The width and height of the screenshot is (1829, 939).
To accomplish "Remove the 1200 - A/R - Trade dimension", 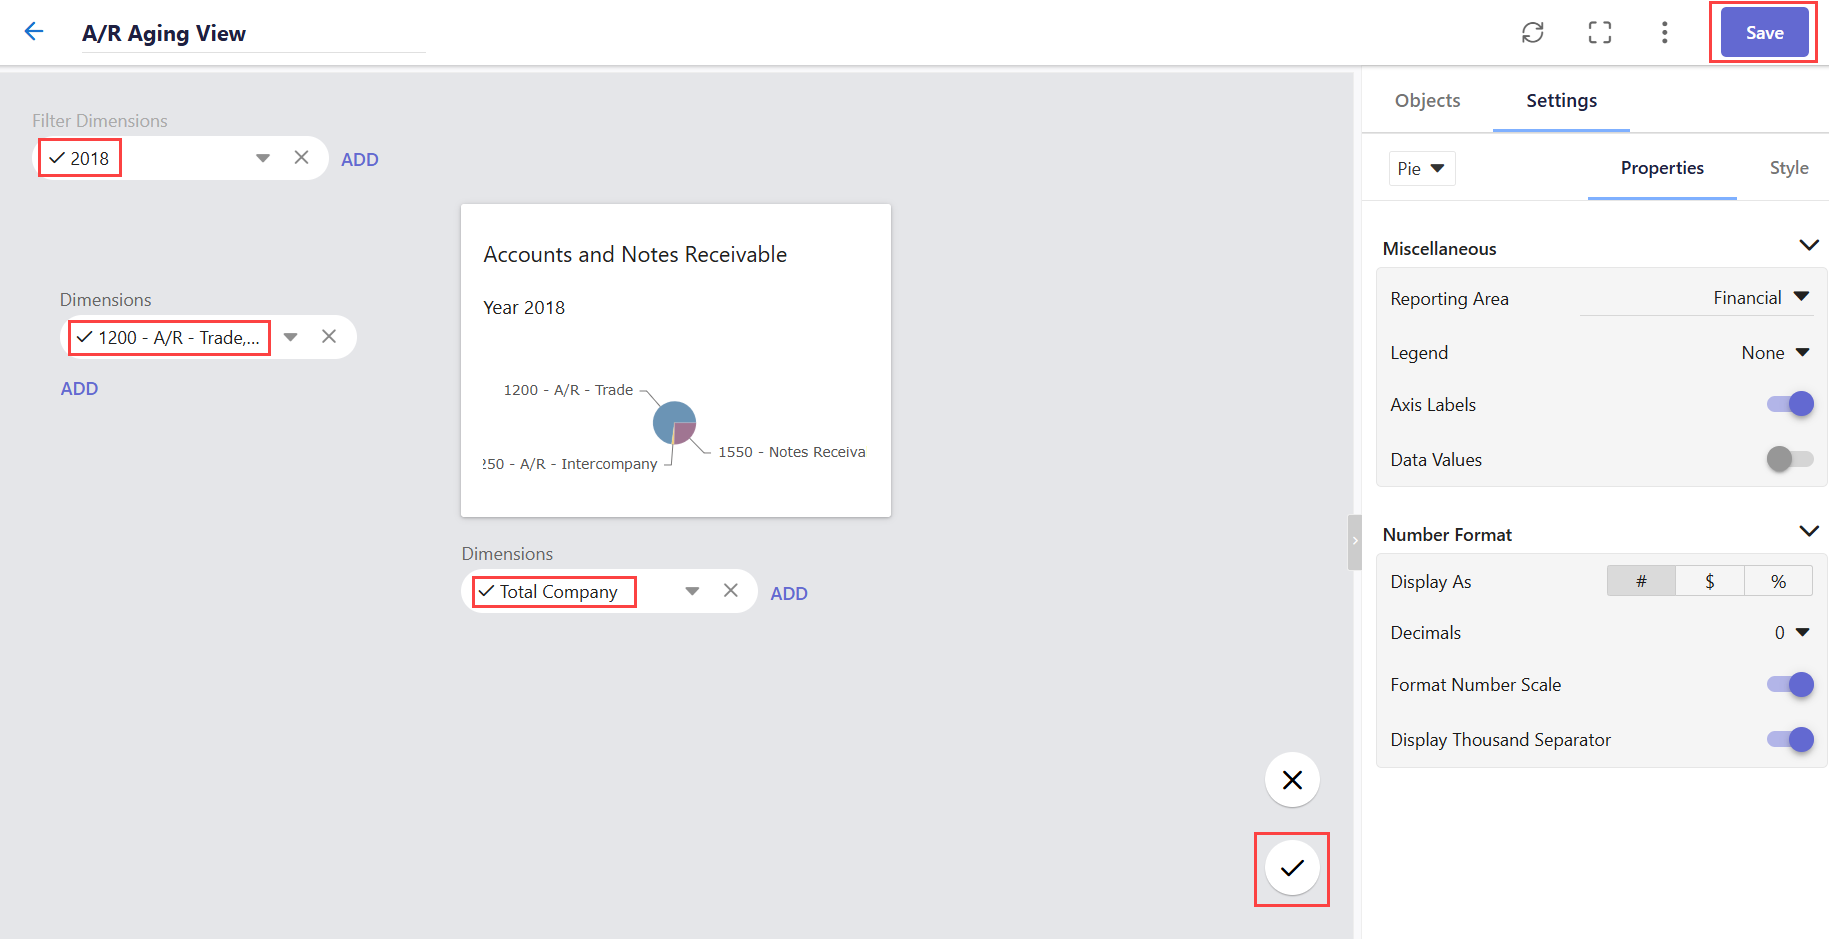I will coord(329,337).
